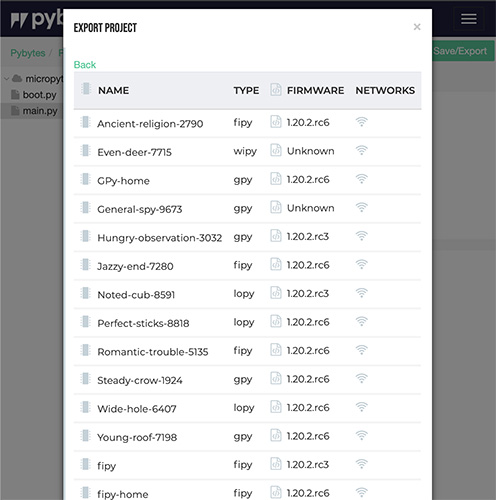This screenshot has width=496, height=500.
Task: Click the firmware file icon in GPy-home row
Action: [x=276, y=179]
